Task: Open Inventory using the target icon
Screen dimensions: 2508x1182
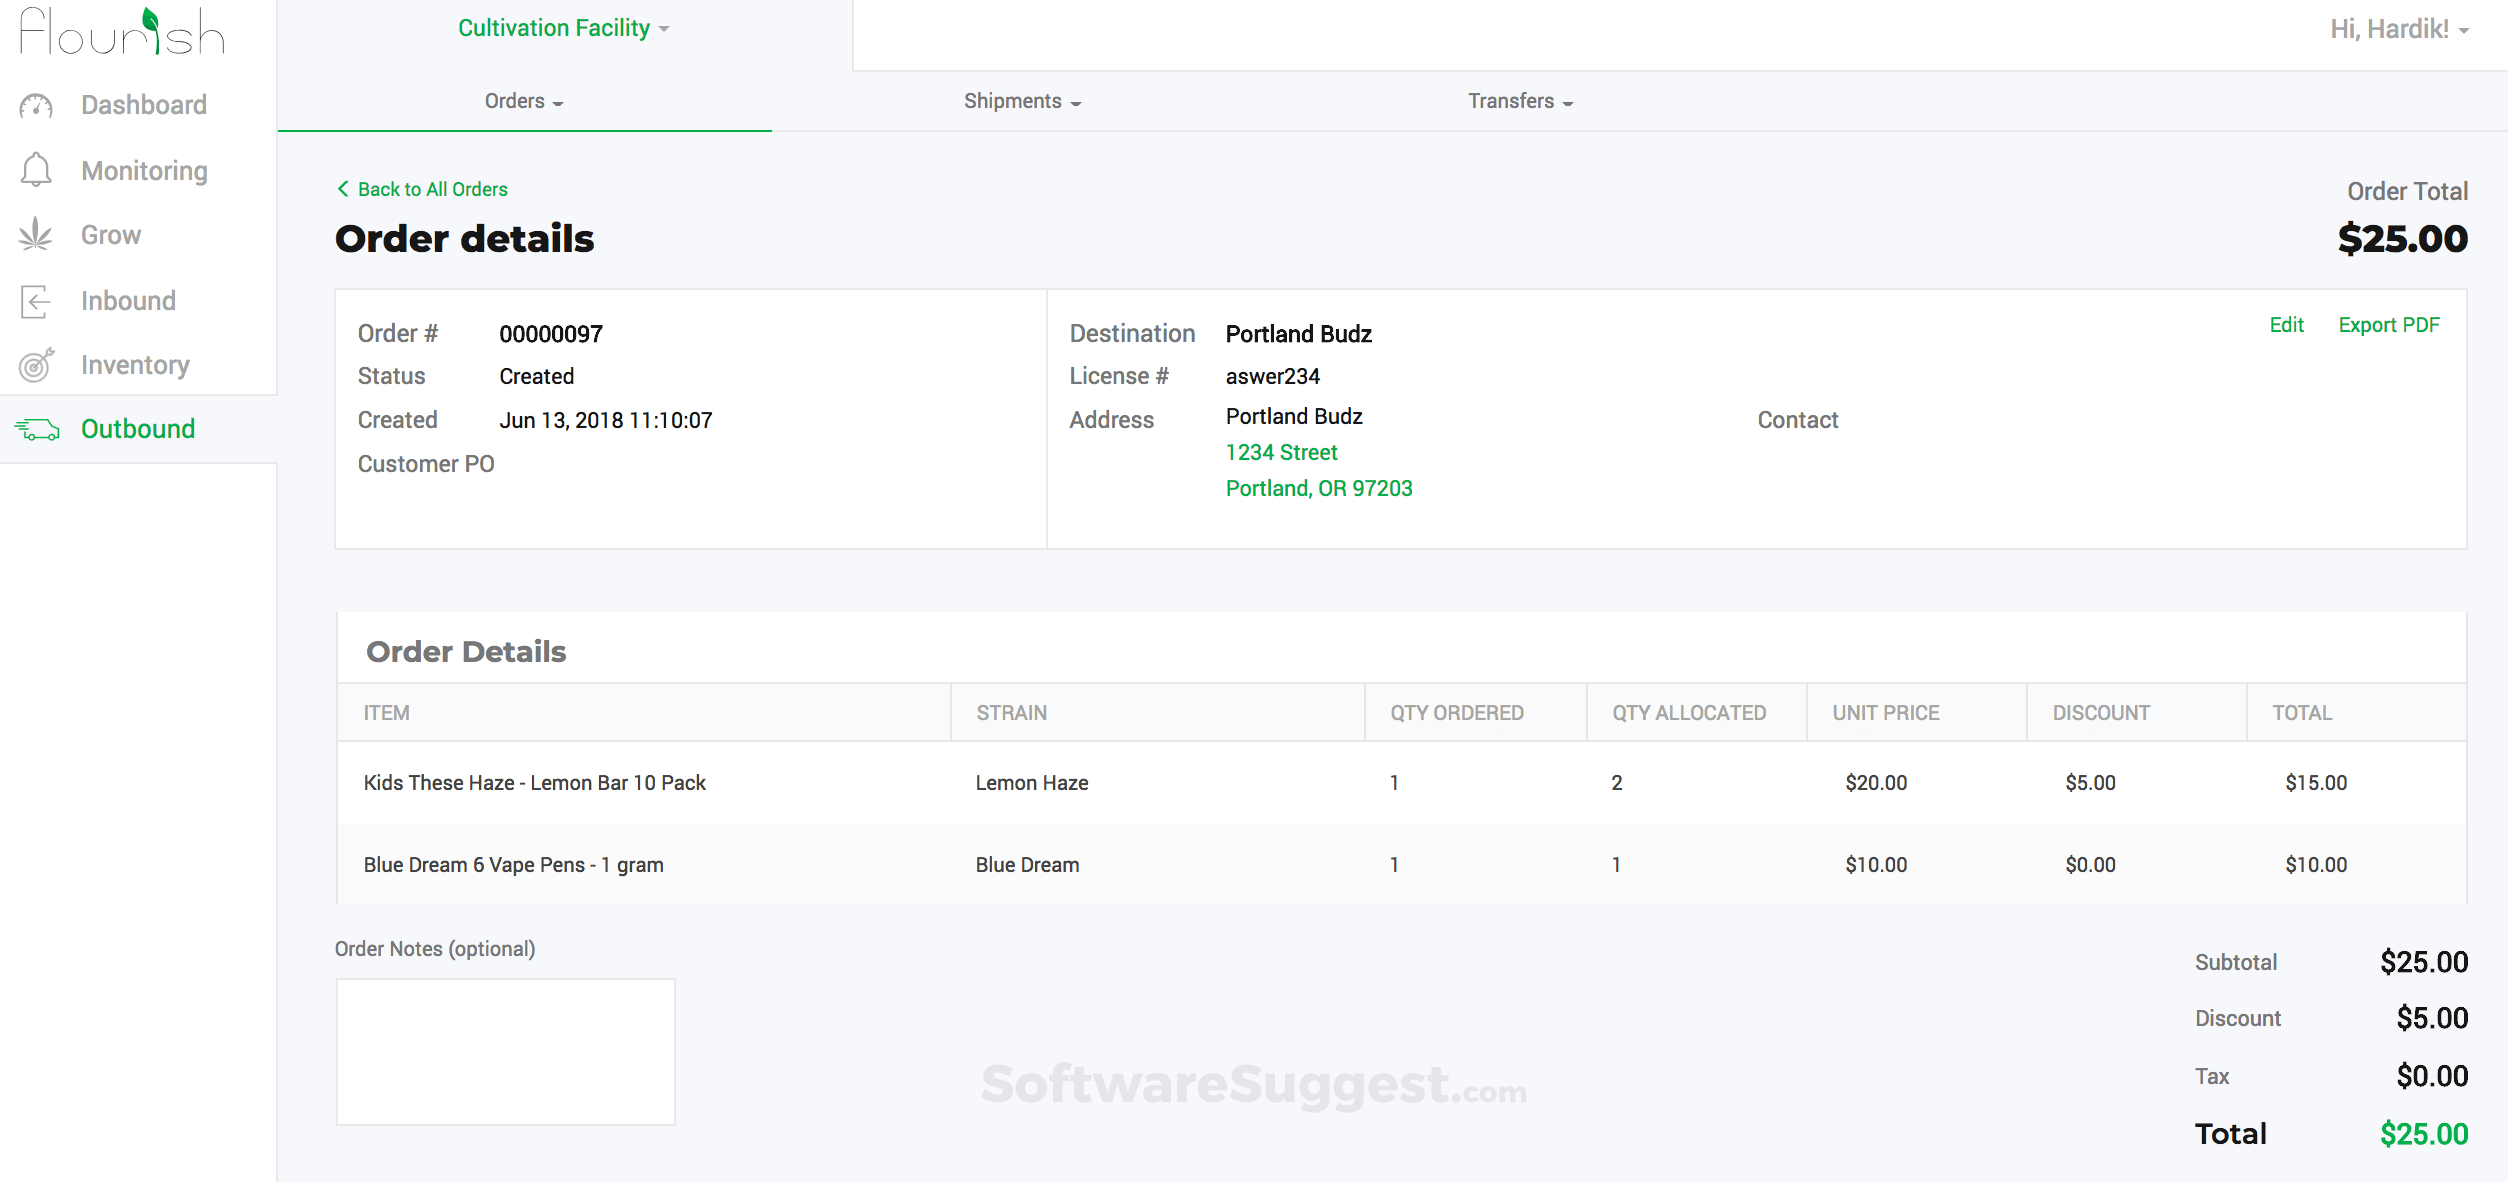Action: tap(36, 364)
